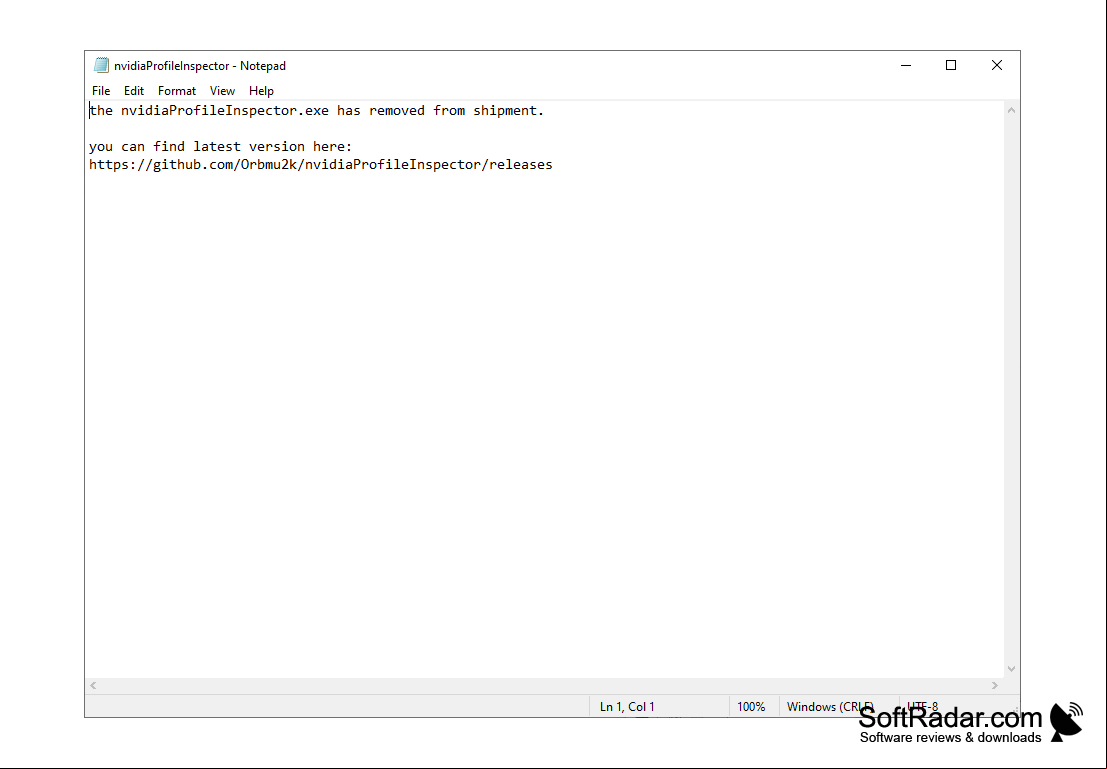Open the File menu
This screenshot has width=1107, height=769.
pyautogui.click(x=101, y=90)
